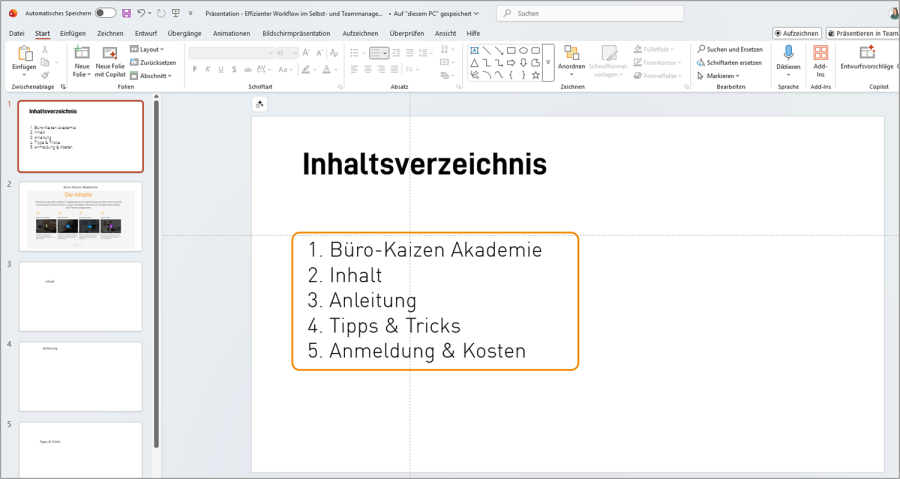The width and height of the screenshot is (900, 479).
Task: Click the text "4. Tipps & Tricks"
Action: 384,325
